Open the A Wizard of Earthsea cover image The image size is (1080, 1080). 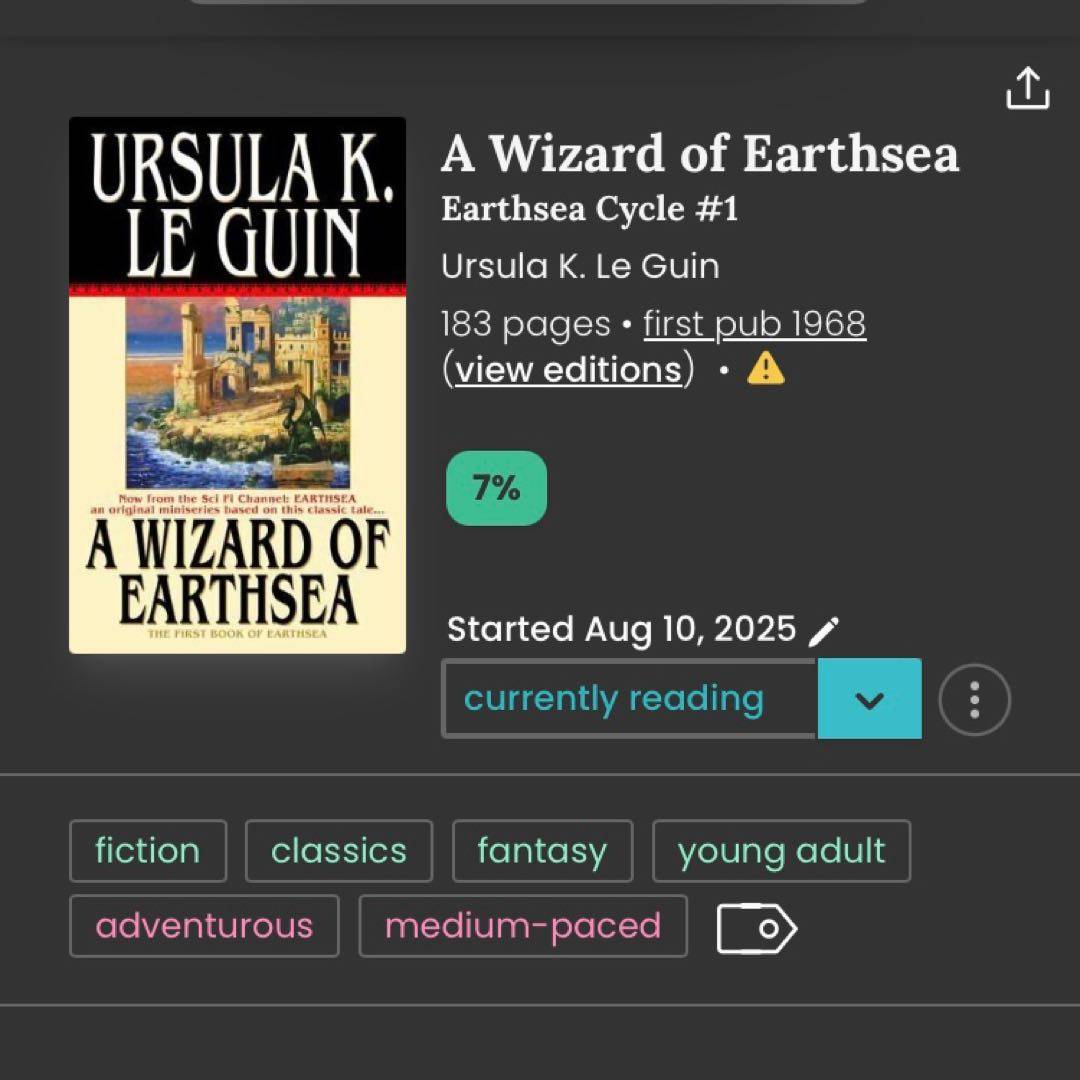[237, 386]
